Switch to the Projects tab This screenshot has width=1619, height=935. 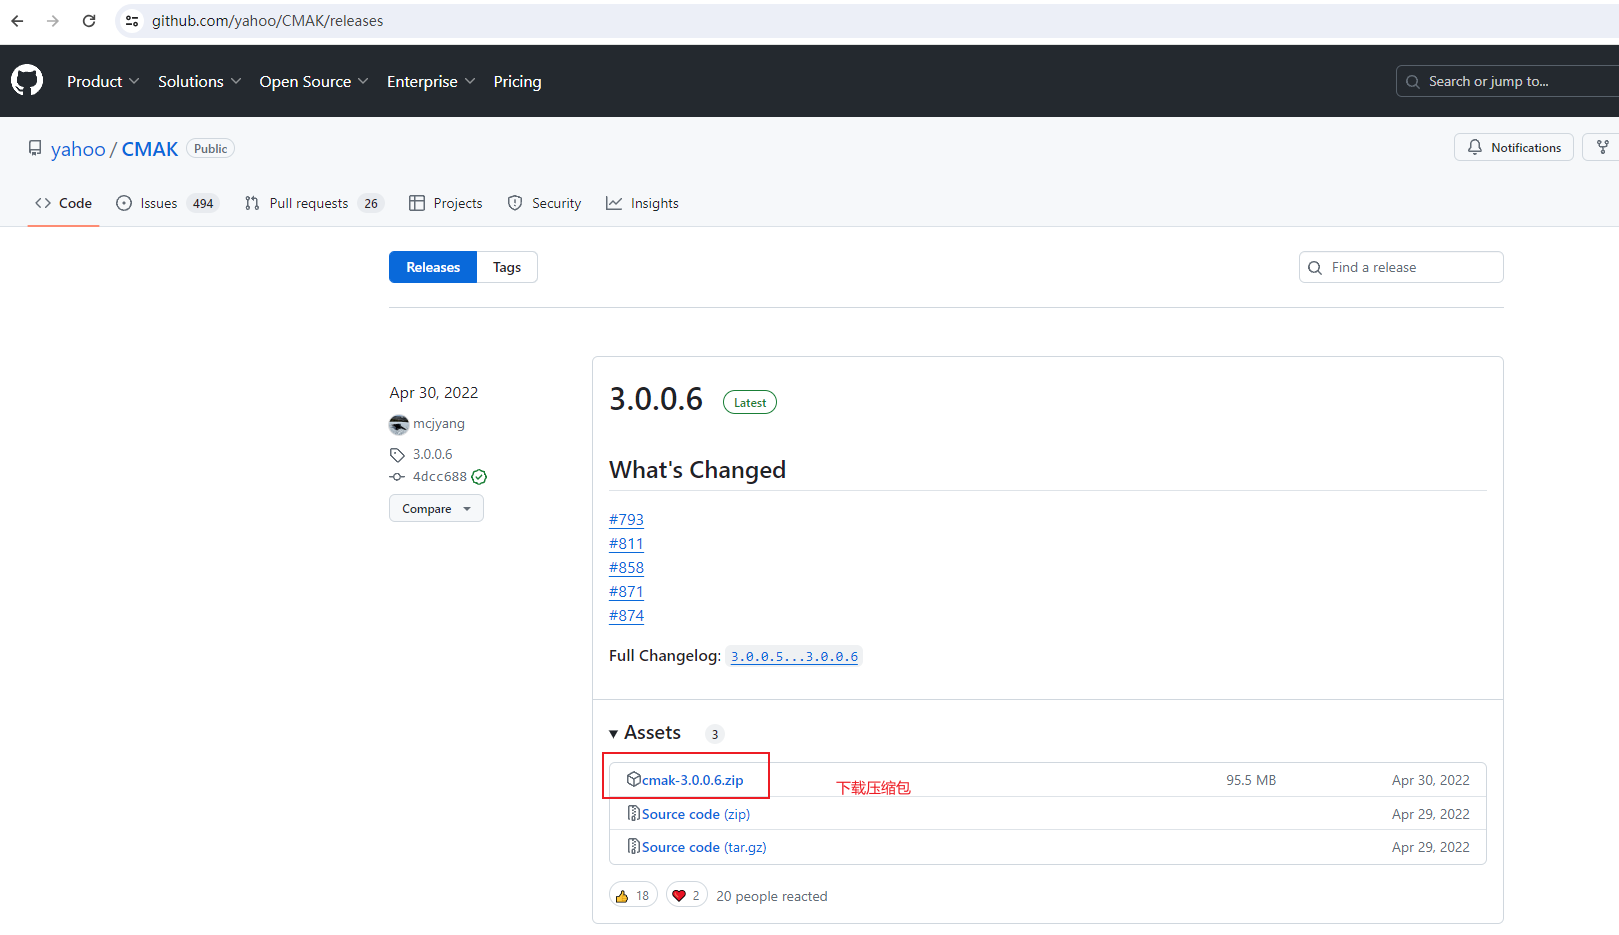pyautogui.click(x=446, y=203)
